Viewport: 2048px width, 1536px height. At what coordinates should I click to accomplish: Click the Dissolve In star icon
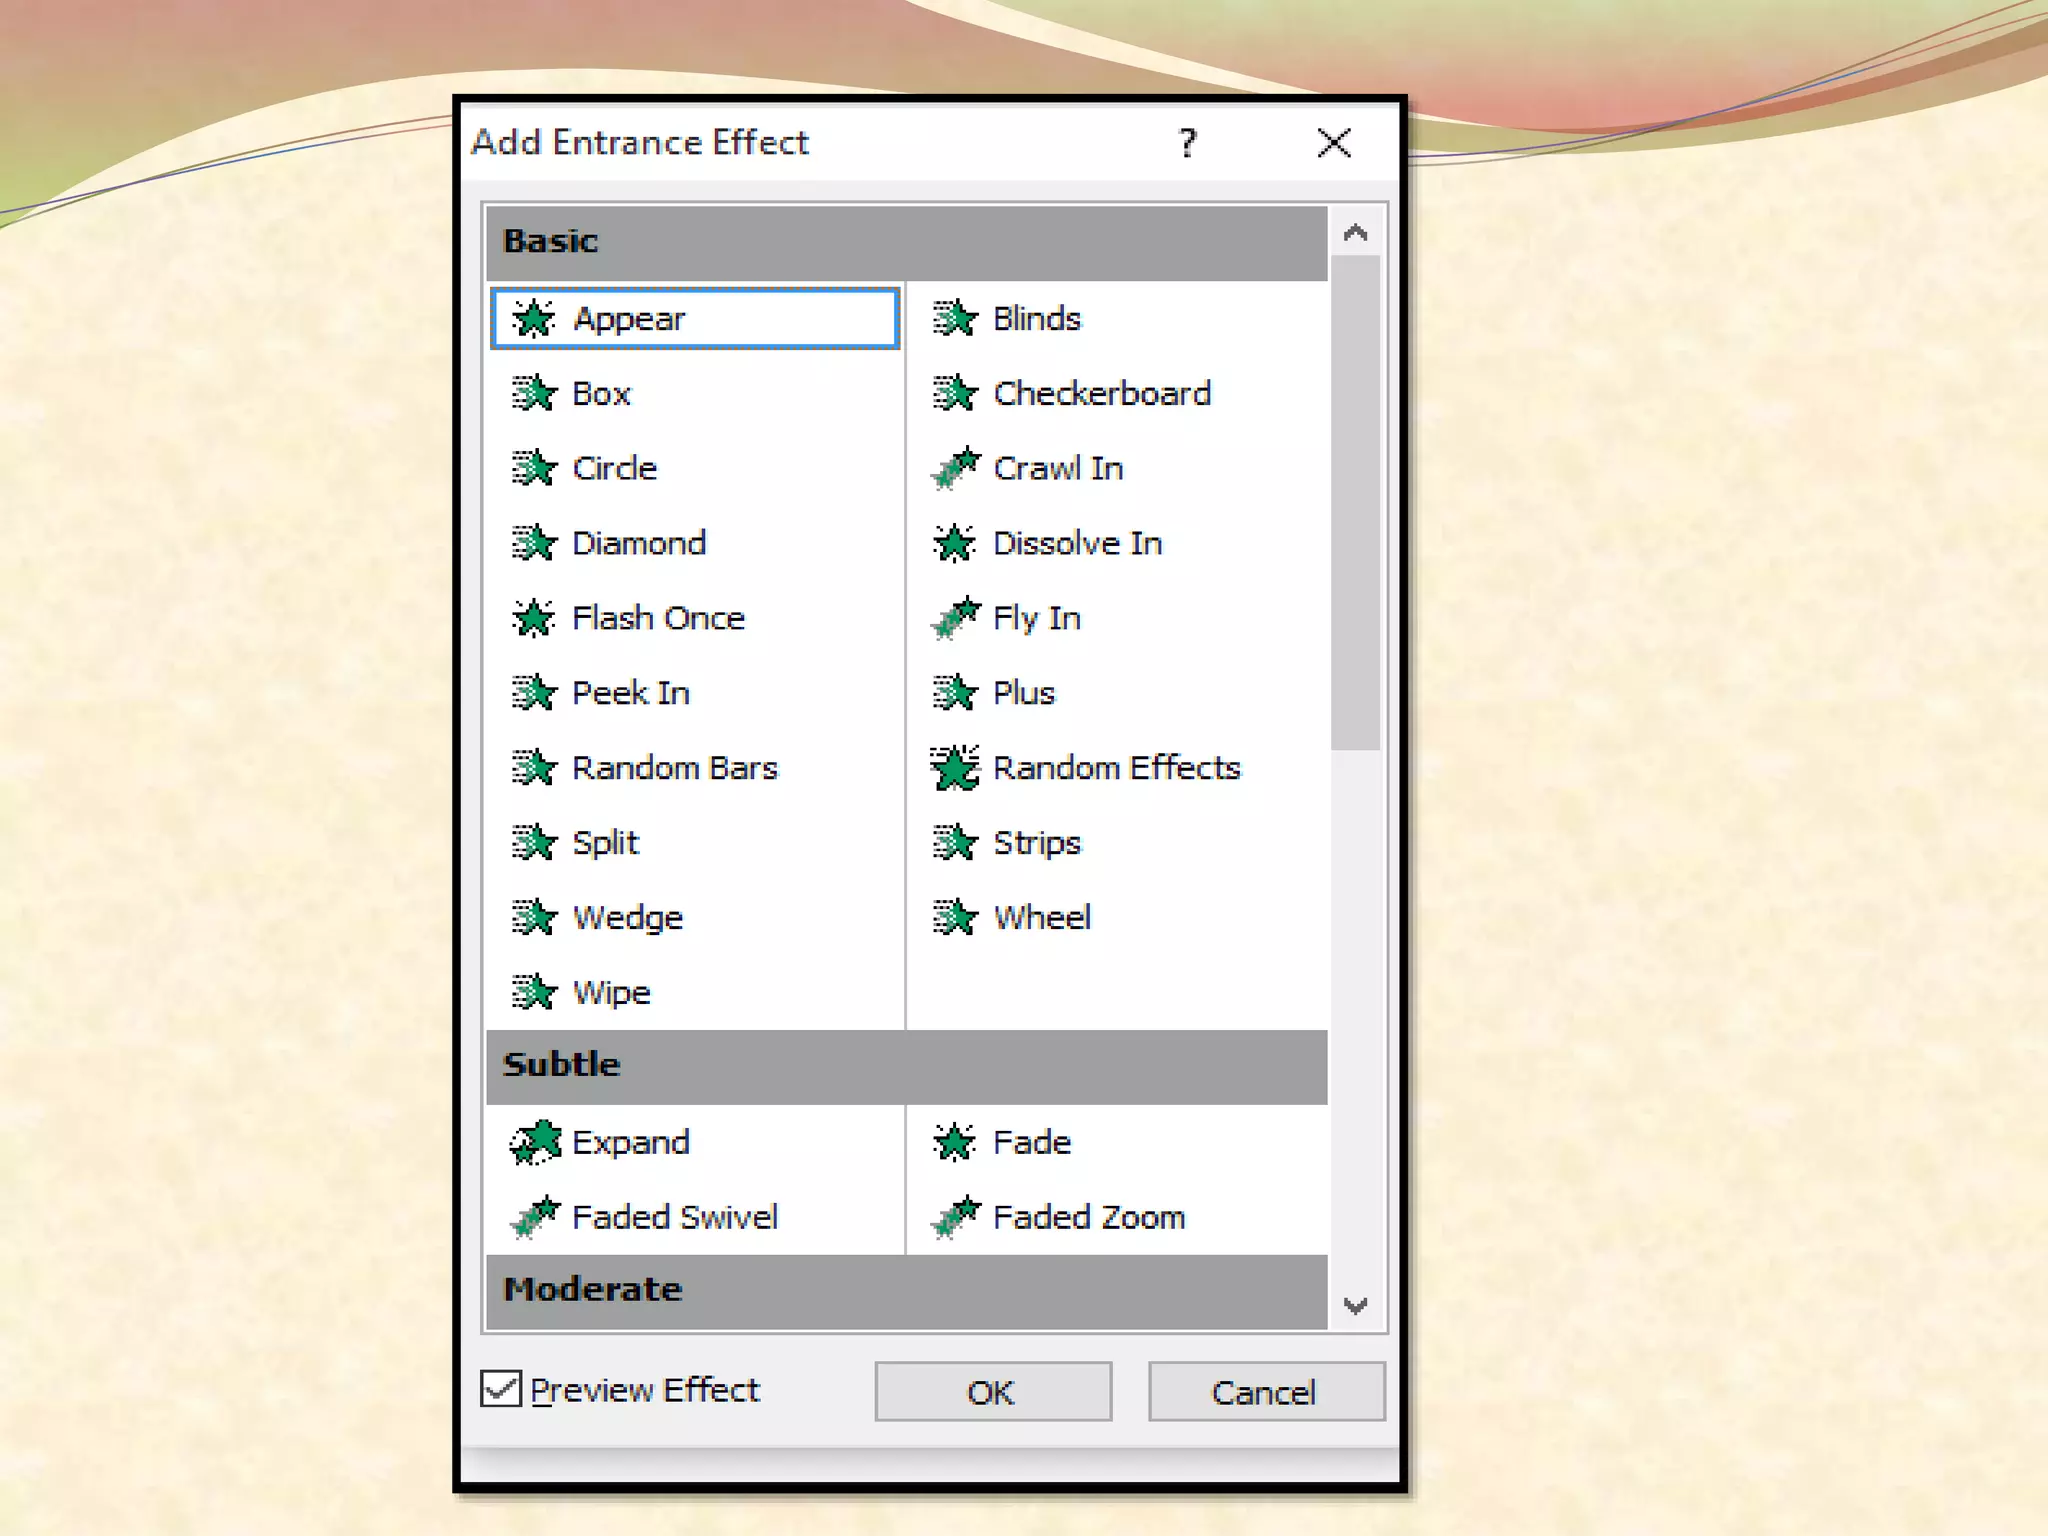(x=954, y=543)
